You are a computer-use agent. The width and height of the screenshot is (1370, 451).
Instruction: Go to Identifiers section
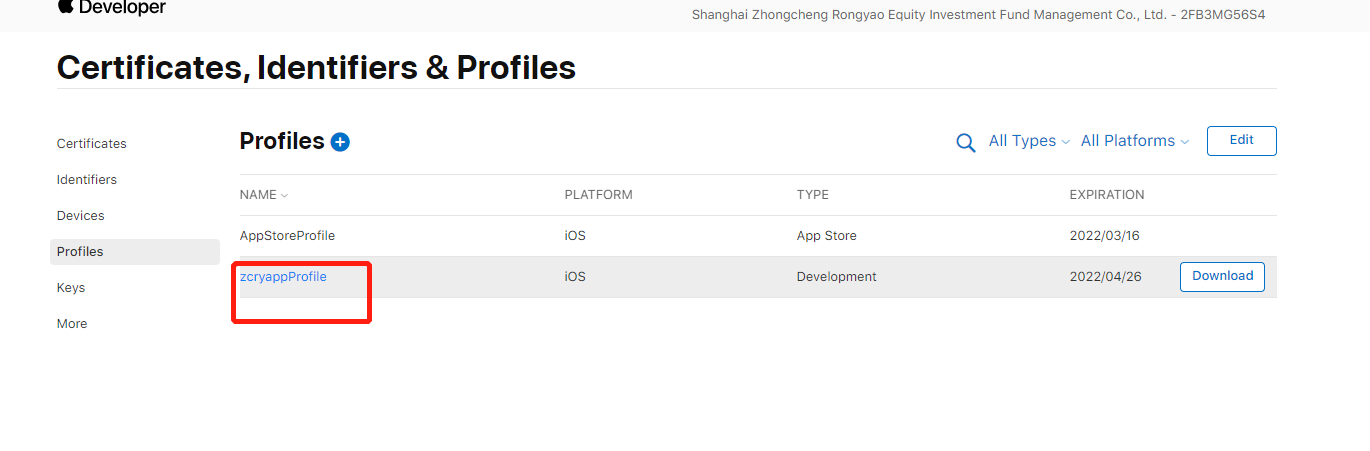[x=87, y=180]
